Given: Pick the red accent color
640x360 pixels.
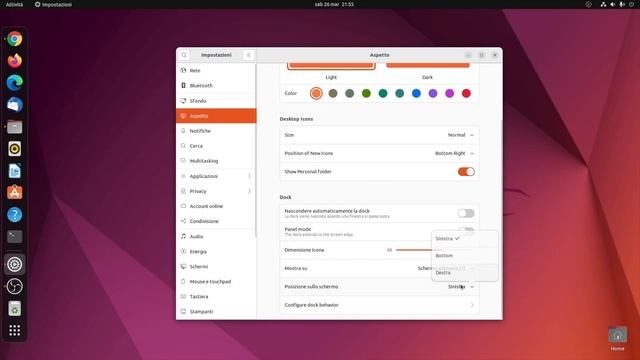Looking at the screenshot, I should tap(466, 93).
